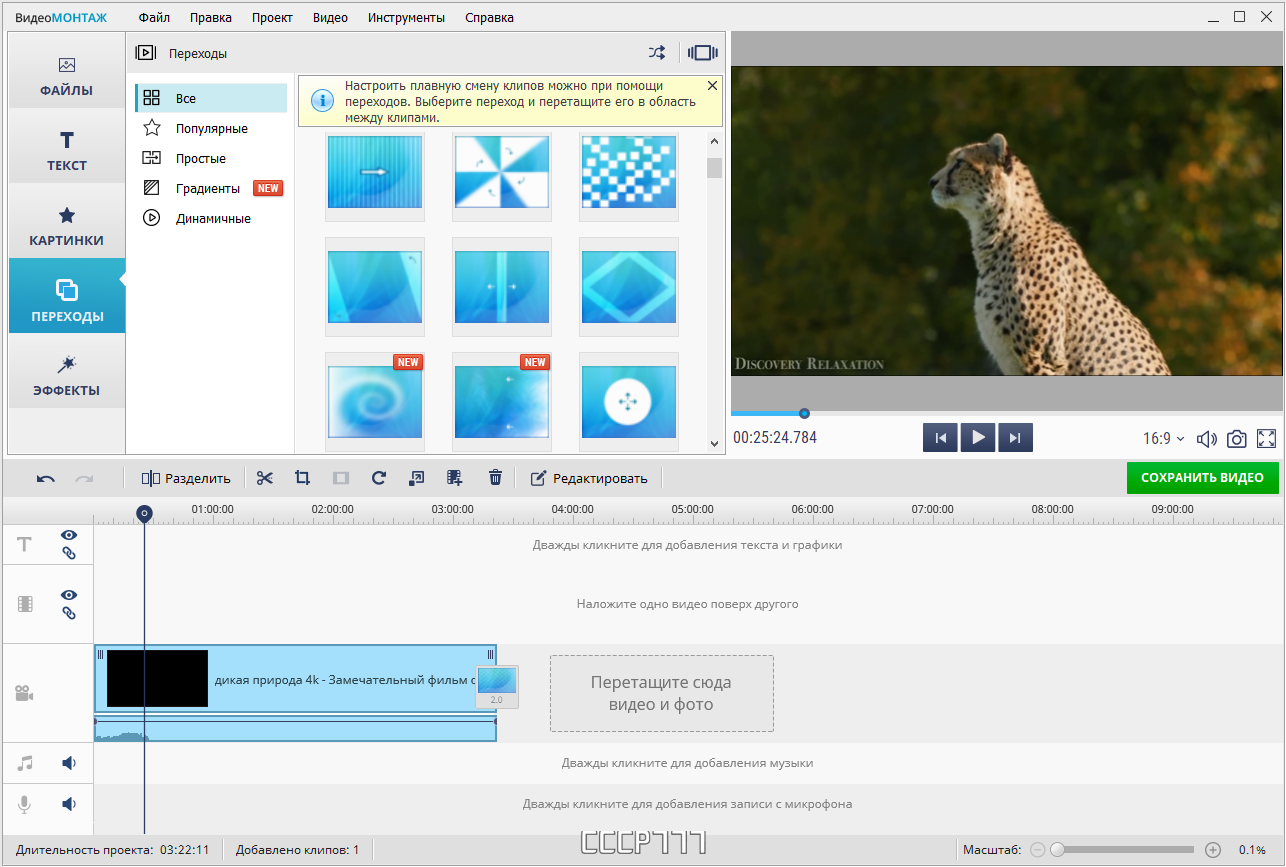1286x867 pixels.
Task: Select the spiral swirl transition thumbnail
Action: click(375, 402)
